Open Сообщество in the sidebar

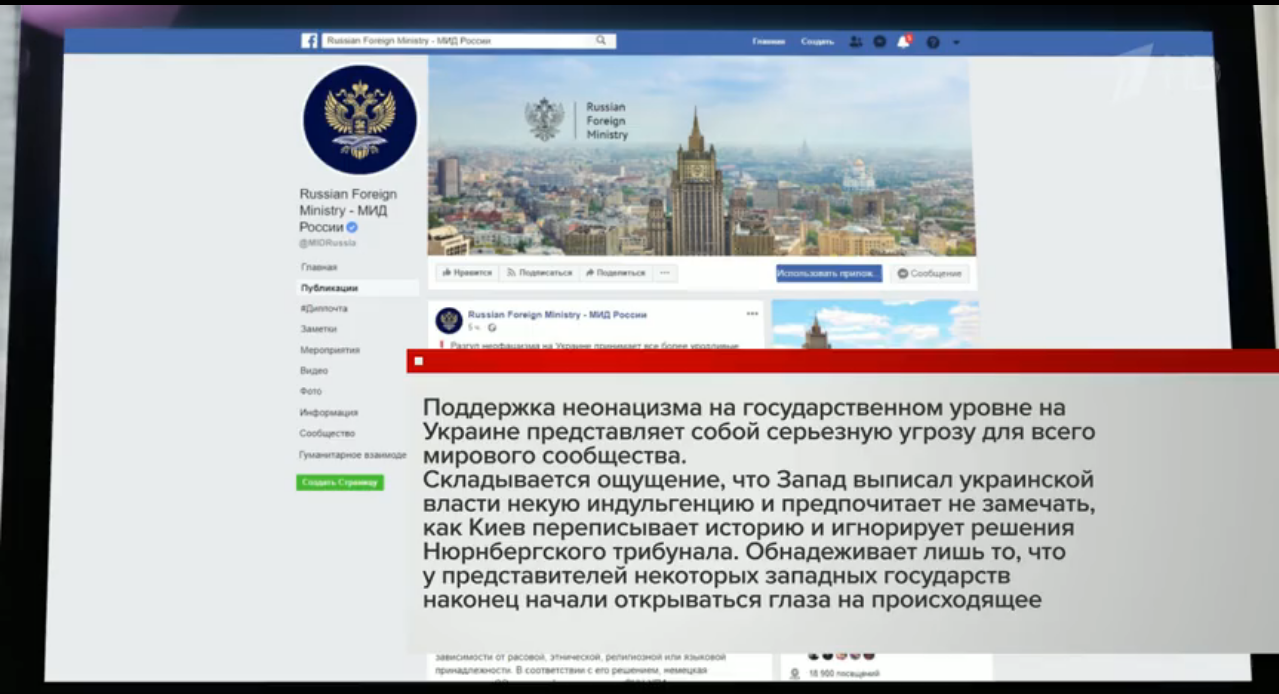pyautogui.click(x=327, y=433)
